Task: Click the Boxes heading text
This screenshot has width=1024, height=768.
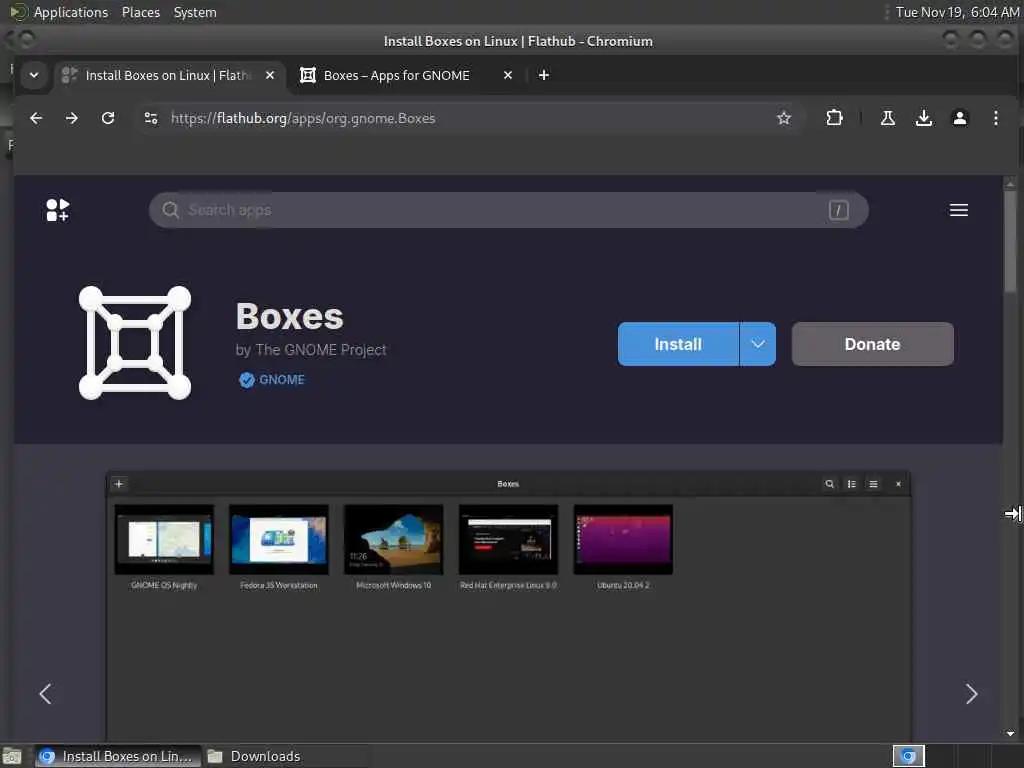Action: click(289, 317)
